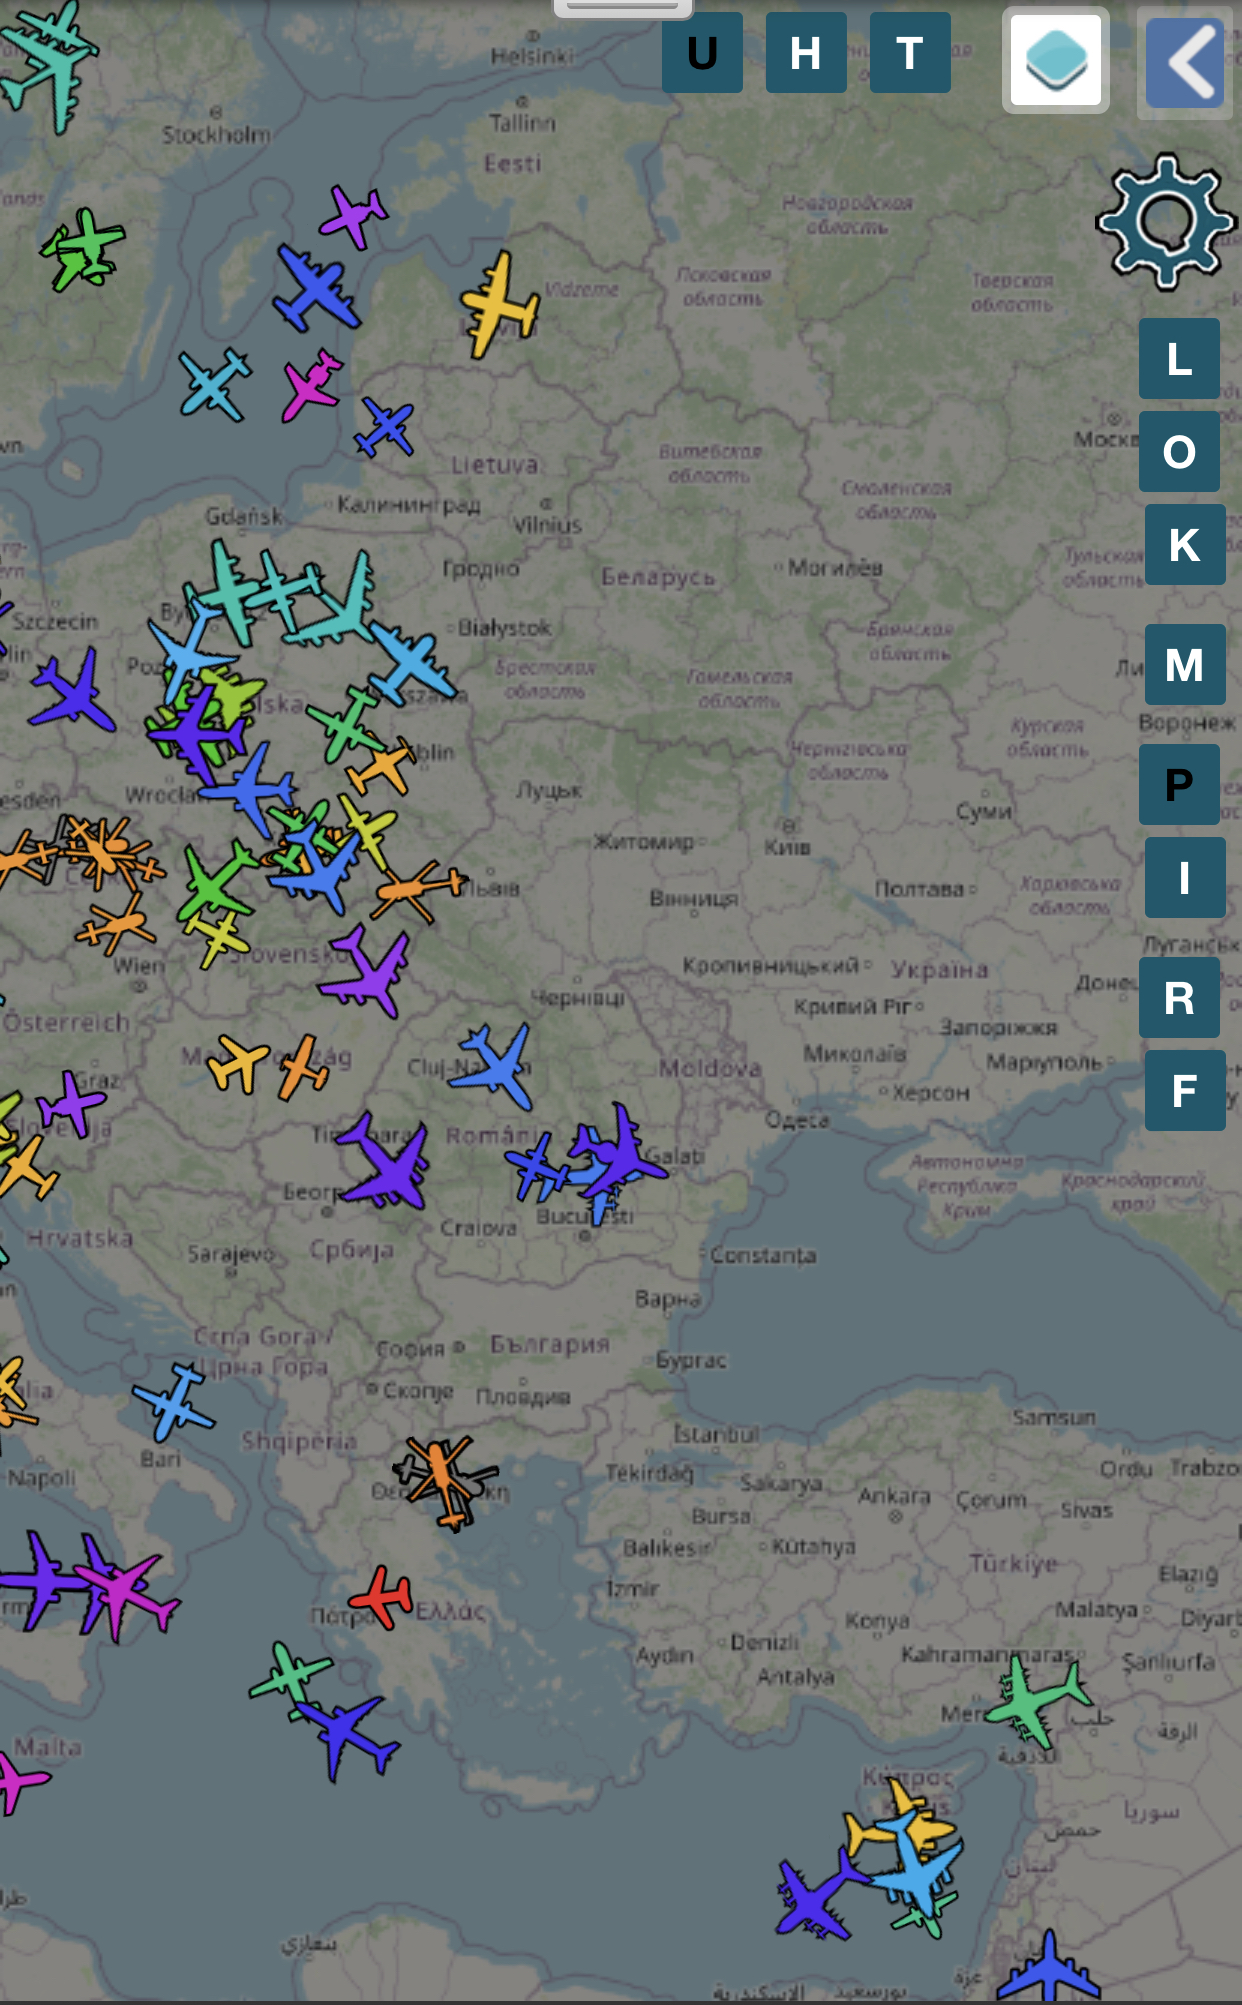Toggle the K button on right sidebar
The height and width of the screenshot is (2005, 1242).
pyautogui.click(x=1185, y=544)
